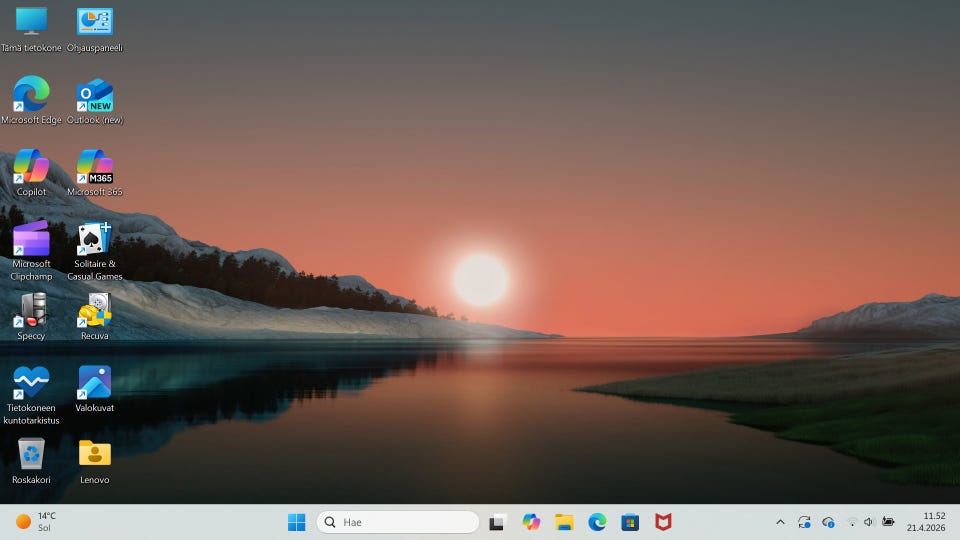The width and height of the screenshot is (960, 540).
Task: Click the Hae search box
Action: pyautogui.click(x=398, y=522)
